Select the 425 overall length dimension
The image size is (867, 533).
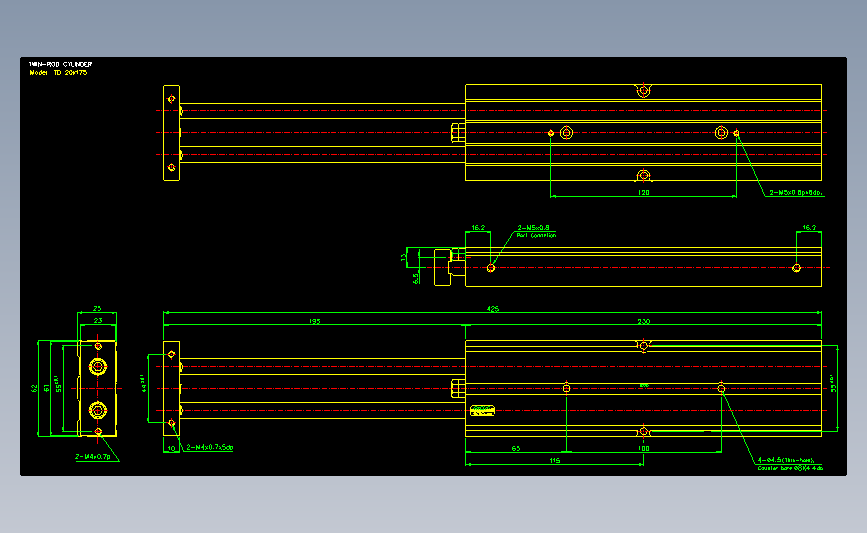pos(493,309)
